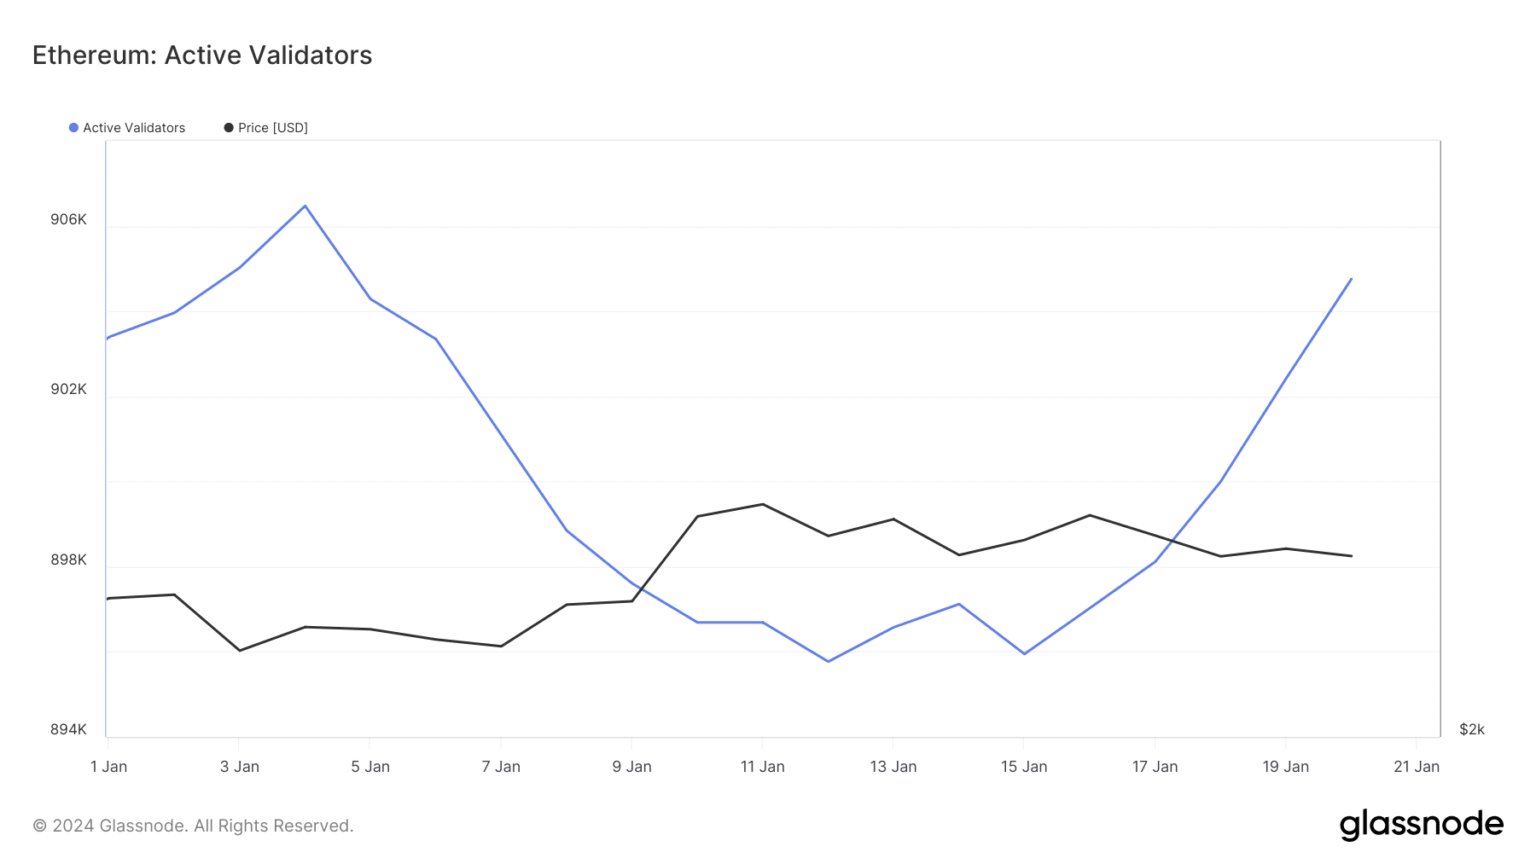Screen dimensions: 1536x864
Task: Click the 13 Jan x-axis tick label
Action: pos(893,767)
